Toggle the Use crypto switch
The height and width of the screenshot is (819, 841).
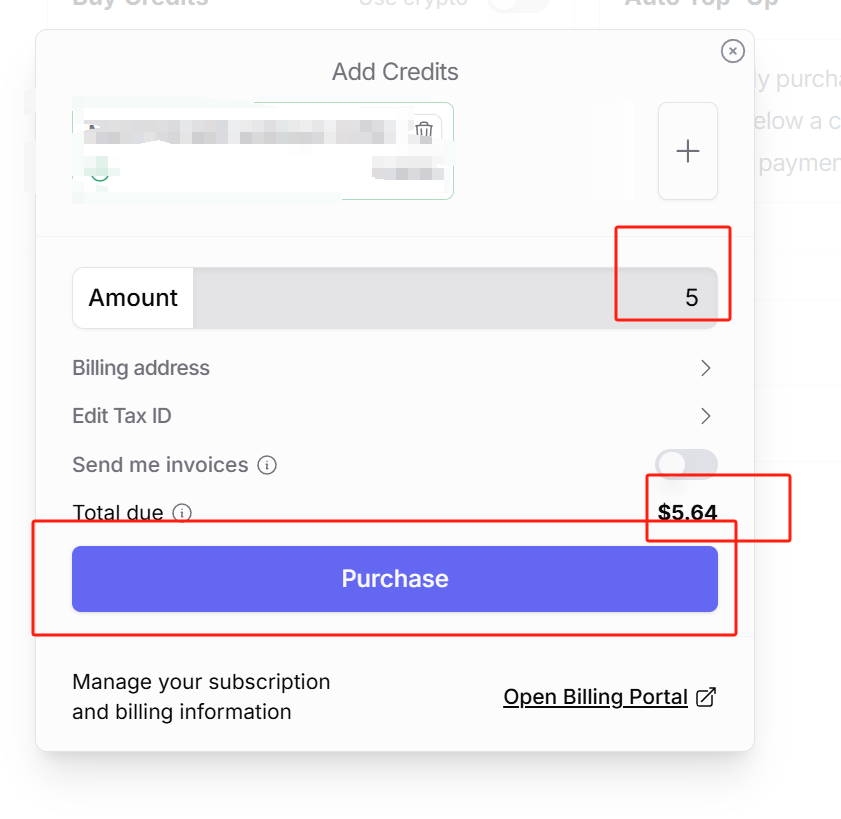[x=518, y=4]
